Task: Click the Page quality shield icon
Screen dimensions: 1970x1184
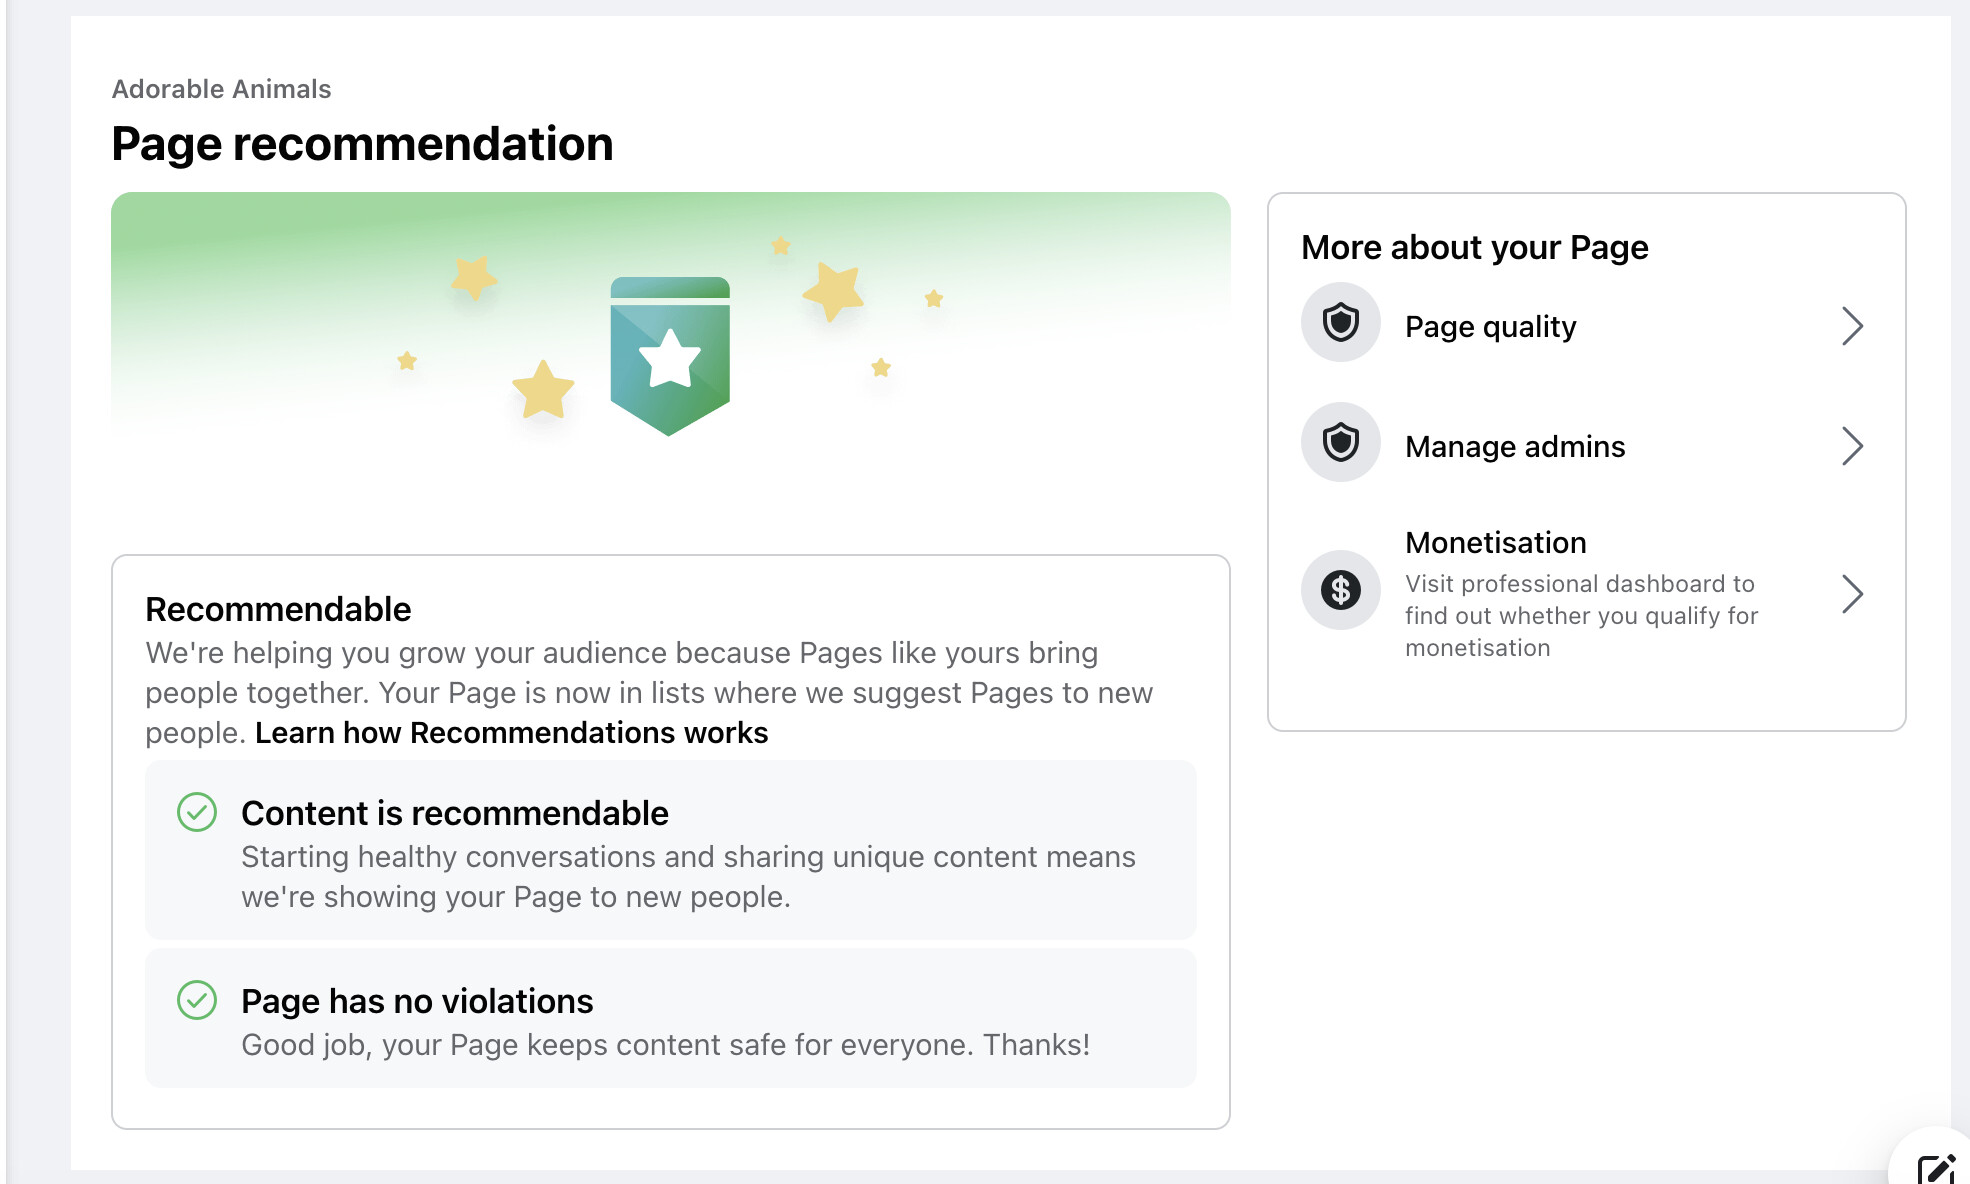Action: pos(1340,323)
